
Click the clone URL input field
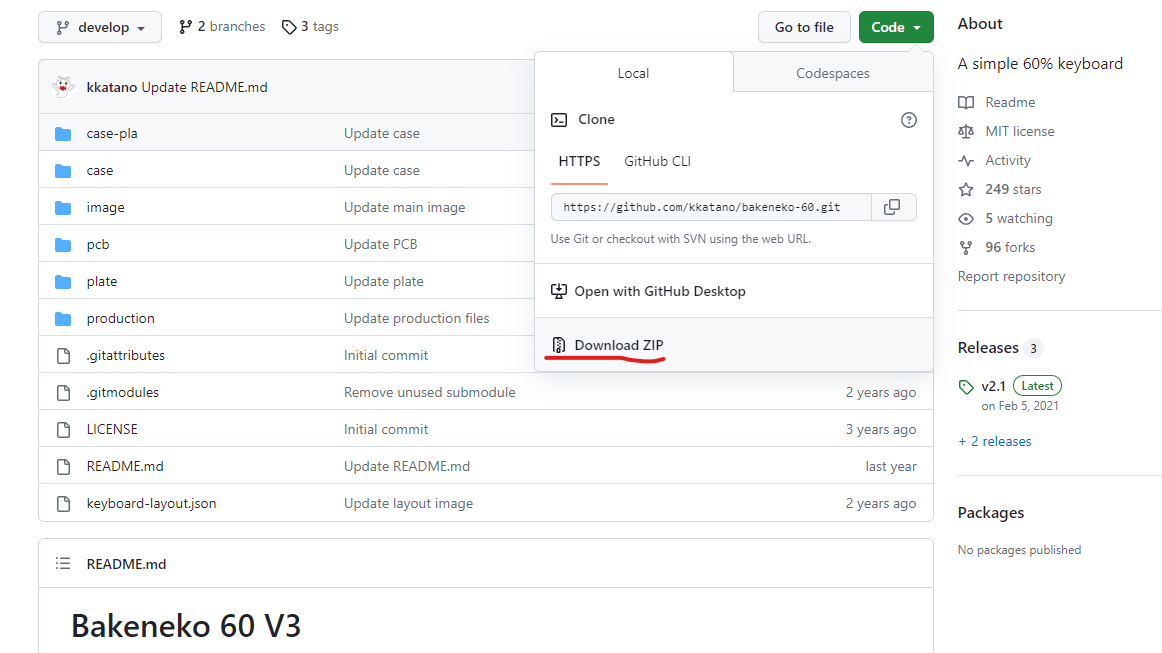pyautogui.click(x=711, y=207)
